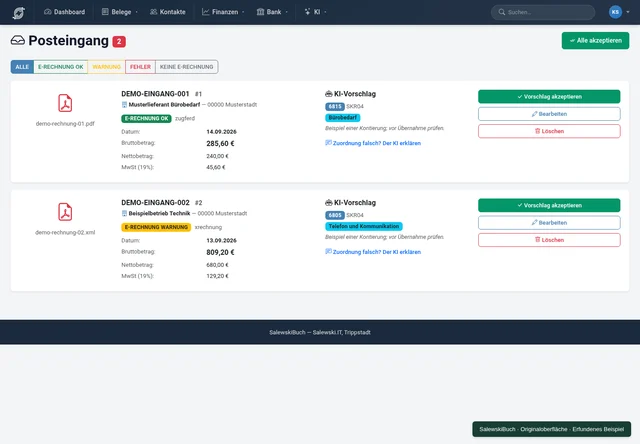The image size is (640, 444).
Task: Click building icon beside Musterlieferant Bürobedarf
Action: 124,105
